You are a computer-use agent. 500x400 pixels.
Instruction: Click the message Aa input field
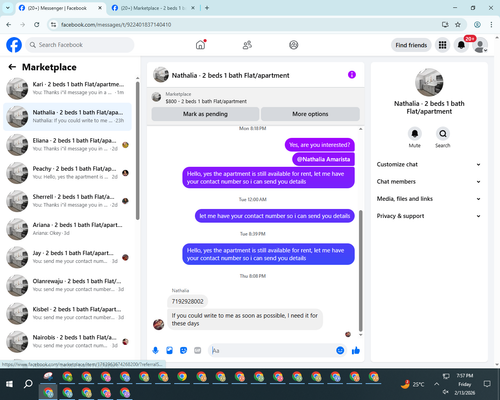tap(272, 350)
